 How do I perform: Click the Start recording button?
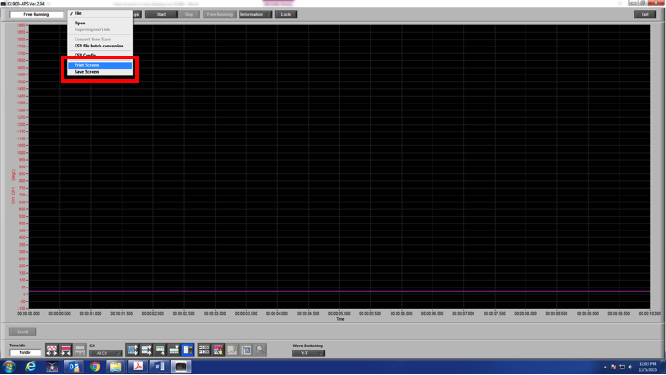pyautogui.click(x=161, y=14)
